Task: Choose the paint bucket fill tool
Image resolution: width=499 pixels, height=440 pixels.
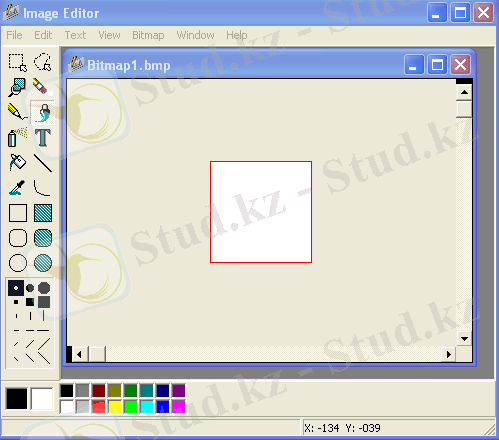Action: pos(17,163)
